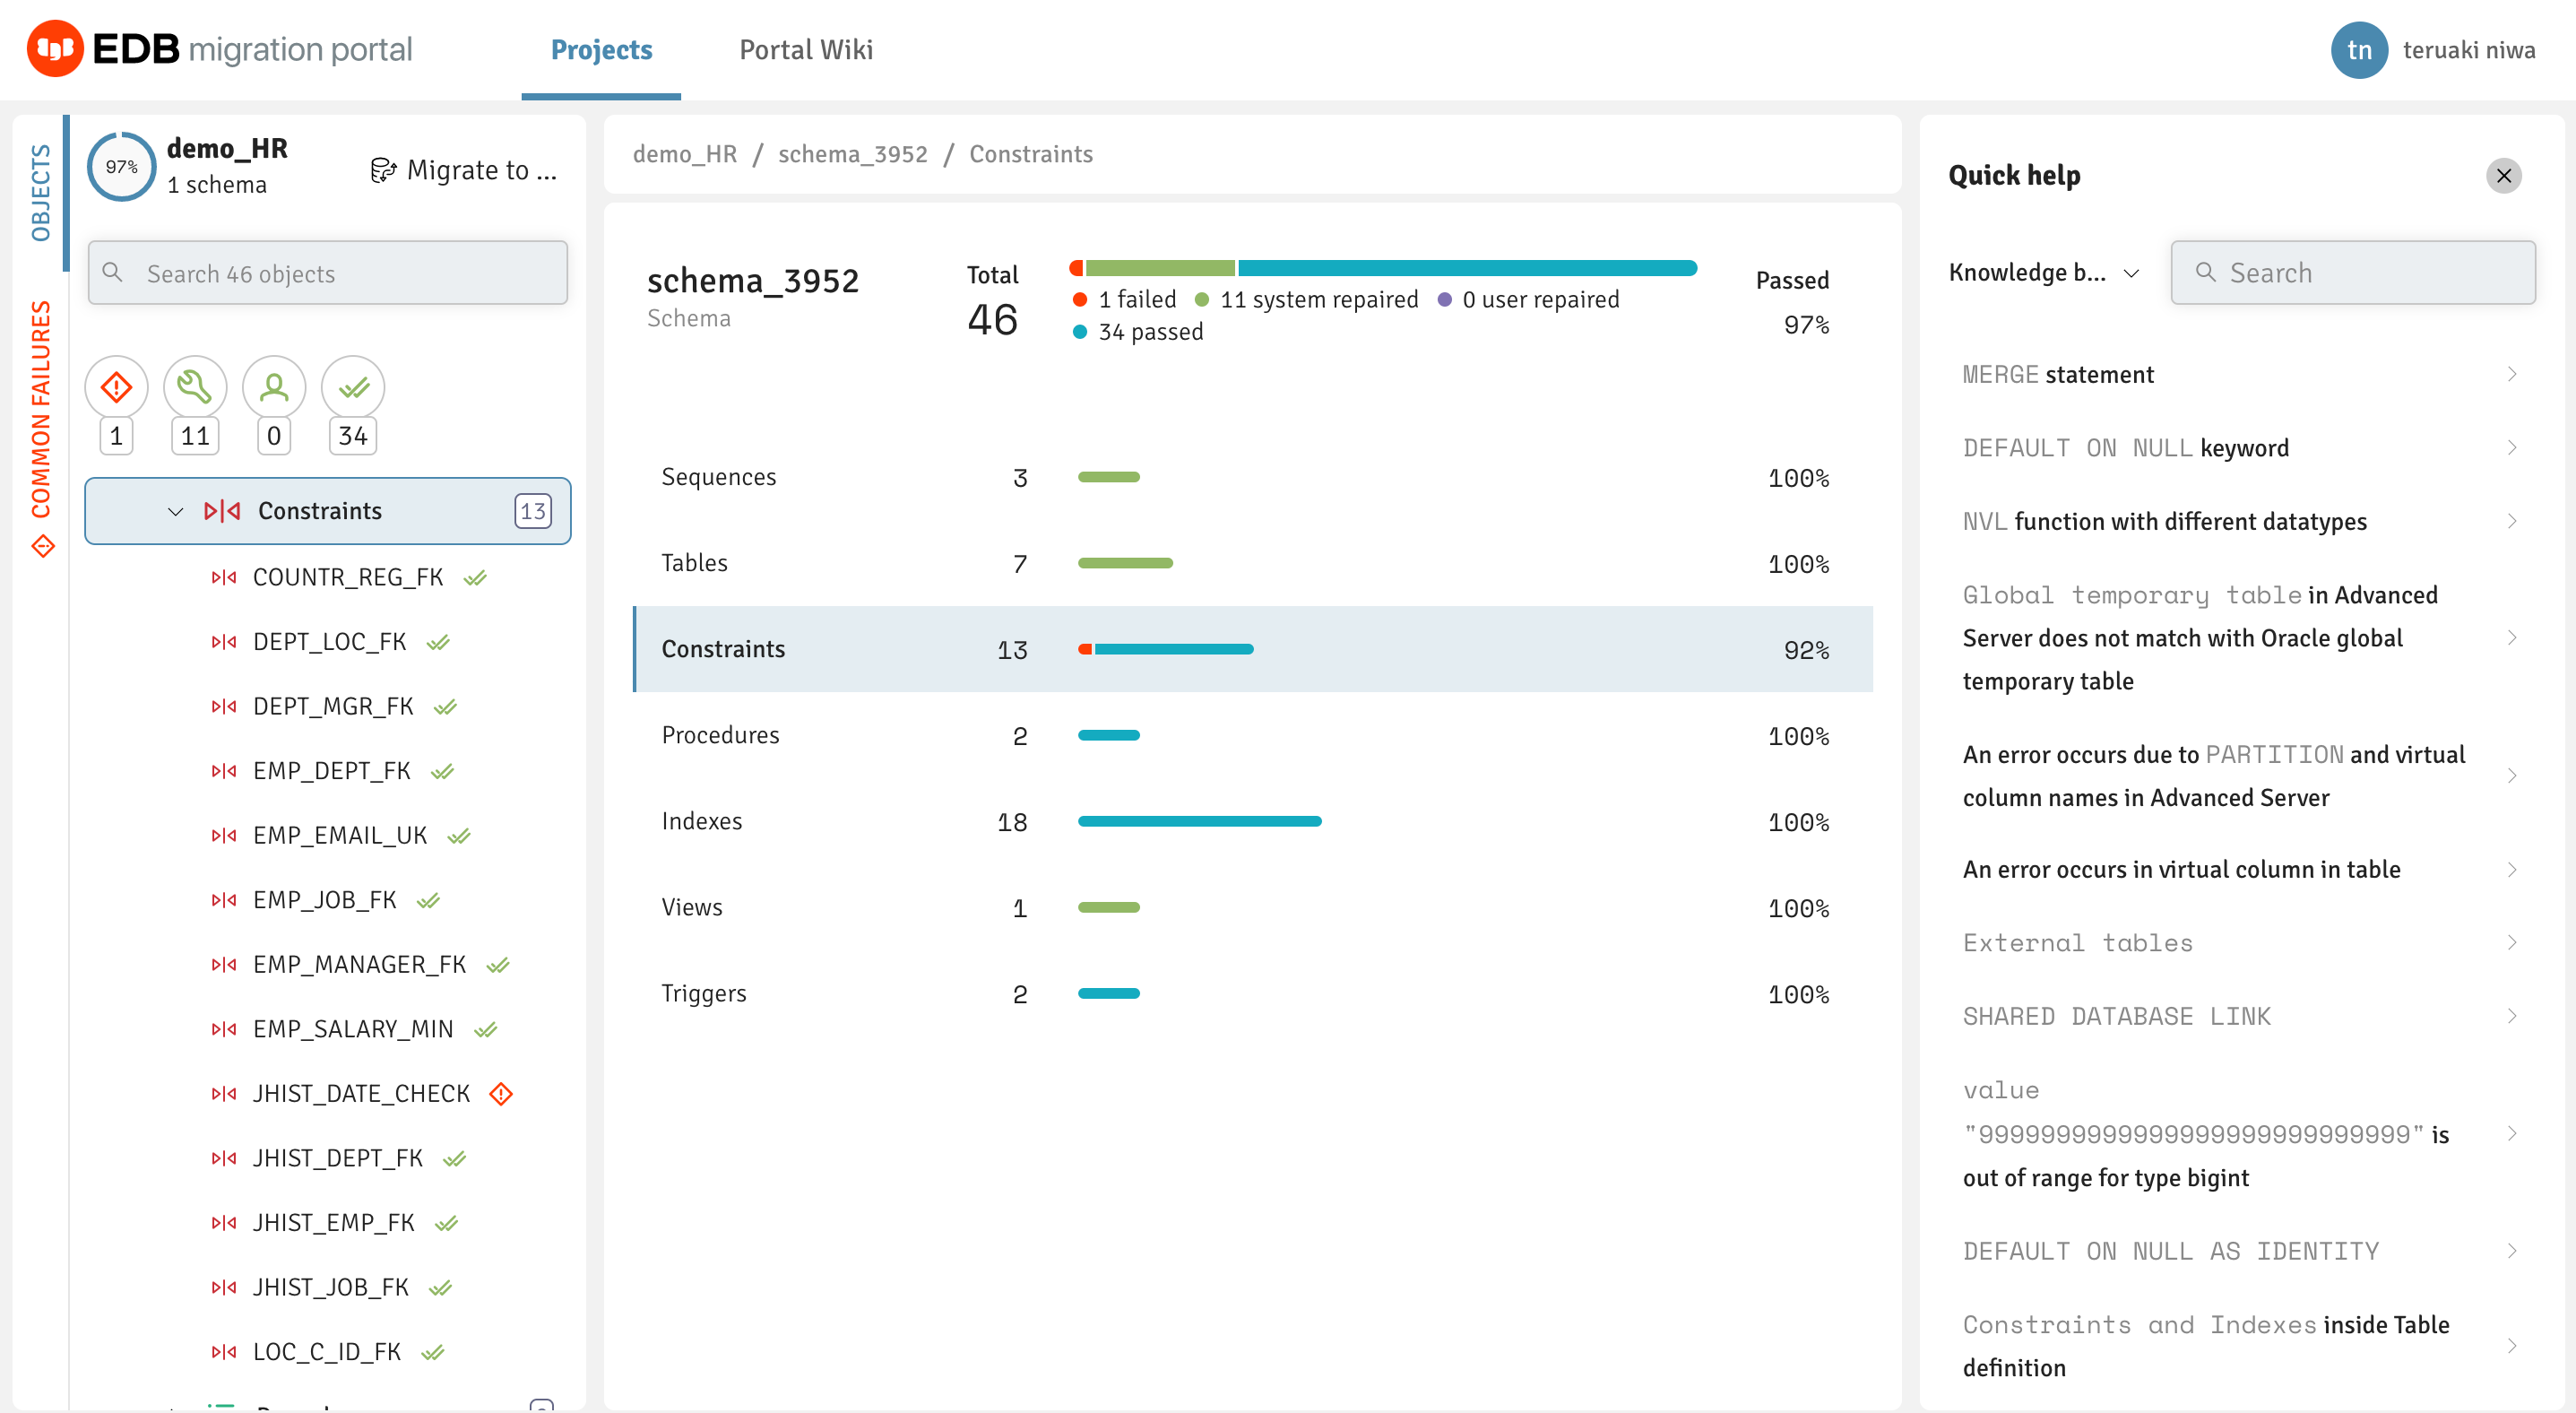Screen dimensions: 2576x1413
Task: Switch to the OBJECTS side tab
Action: click(40, 192)
